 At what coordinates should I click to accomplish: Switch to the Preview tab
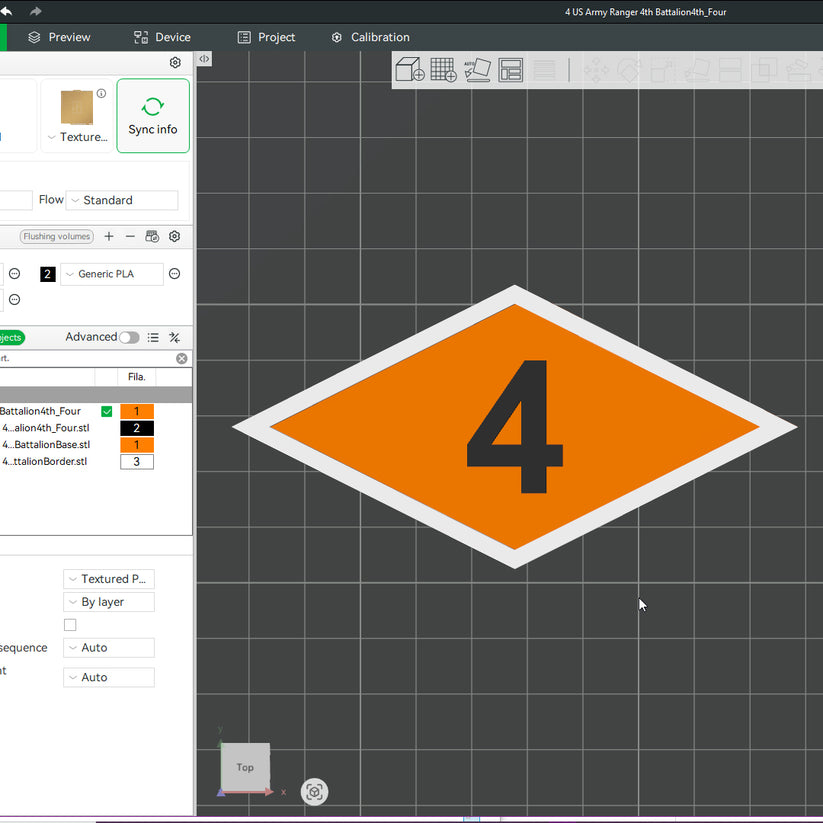[x=59, y=37]
